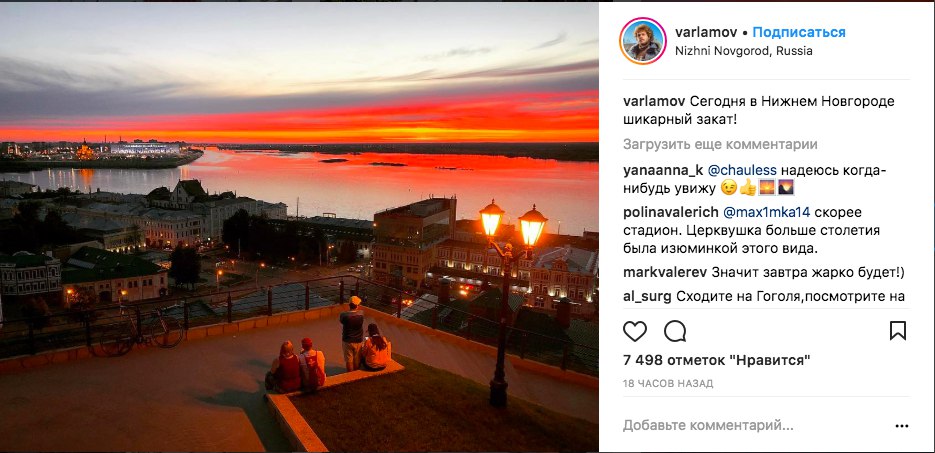The height and width of the screenshot is (453, 935).
Task: Open comments via speech bubble icon
Action: tap(675, 331)
